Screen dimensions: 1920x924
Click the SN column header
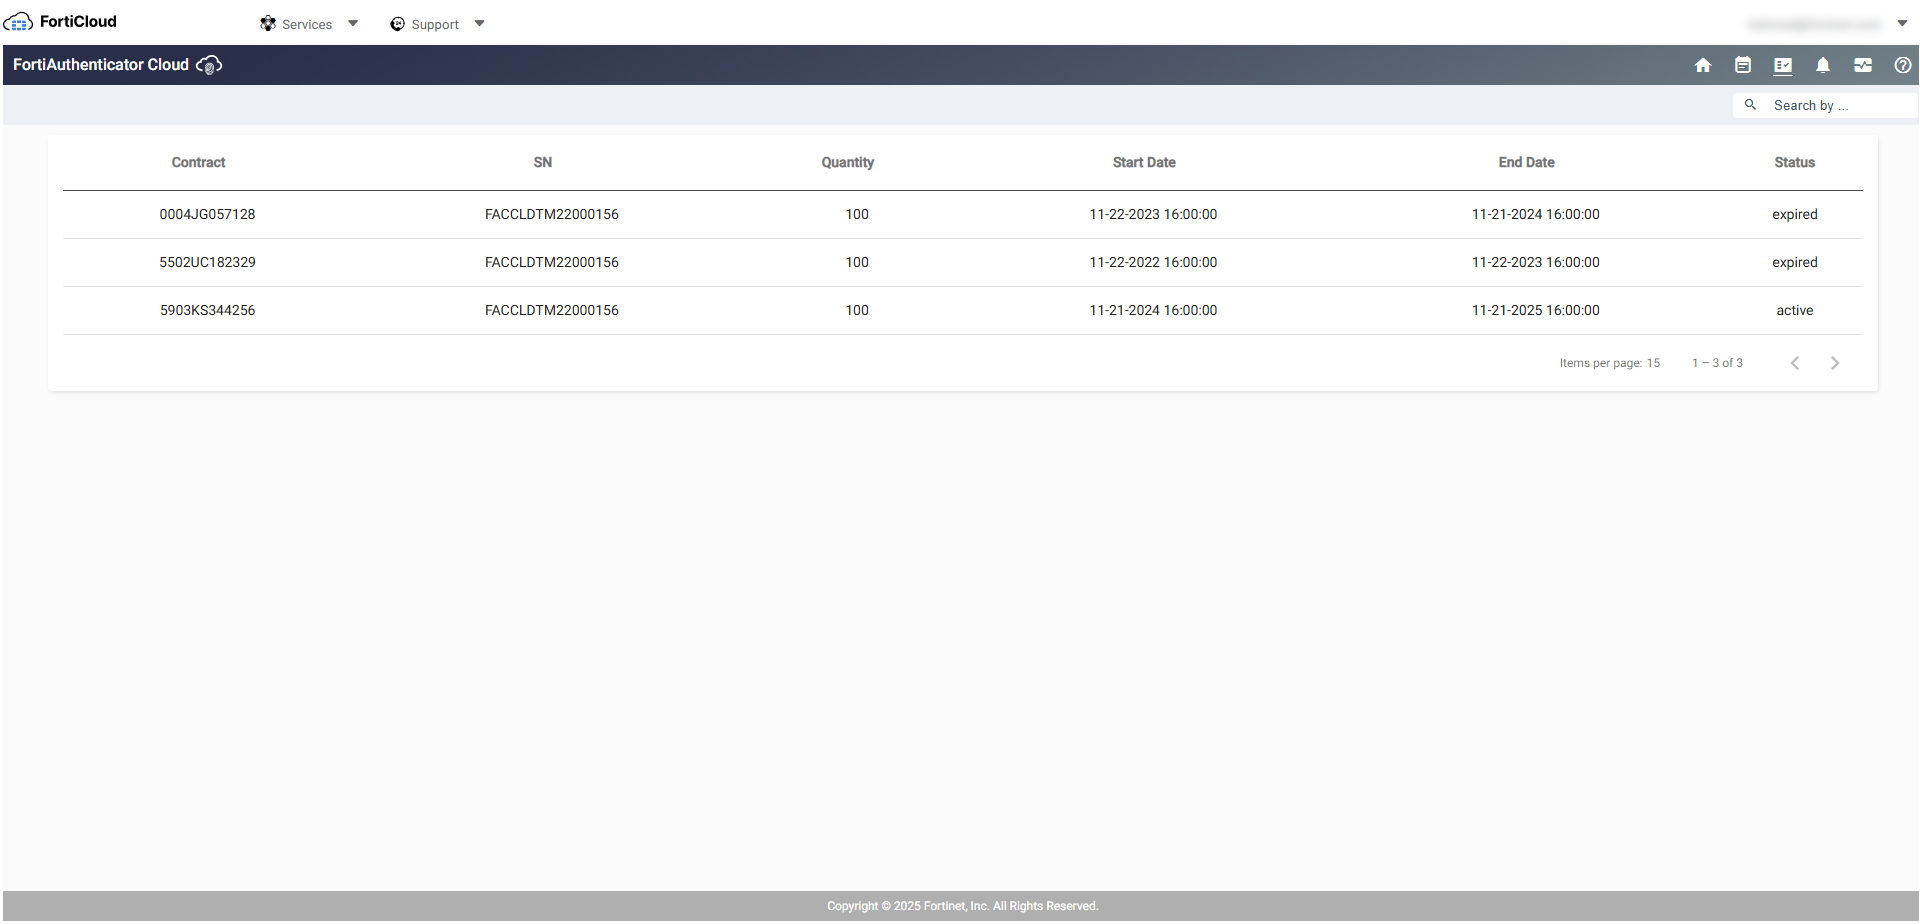point(543,162)
